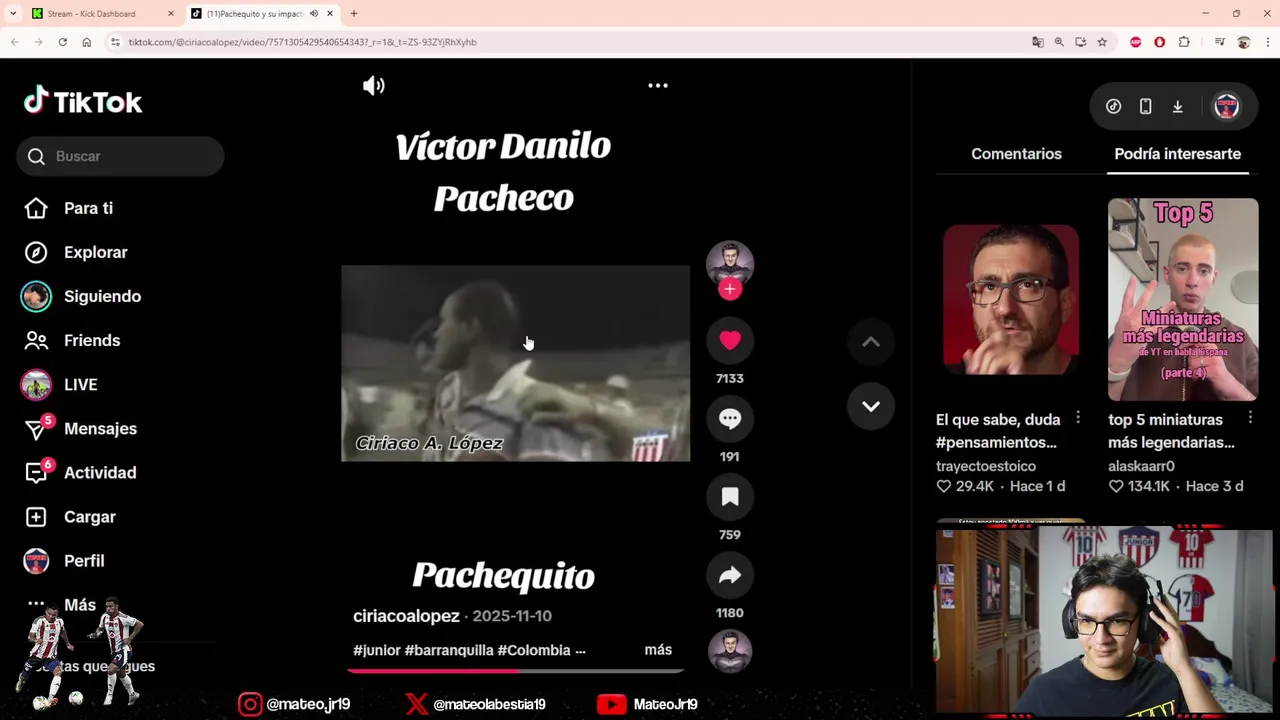Open the extensions puzzle menu
This screenshot has width=1280, height=720.
pyautogui.click(x=1184, y=42)
